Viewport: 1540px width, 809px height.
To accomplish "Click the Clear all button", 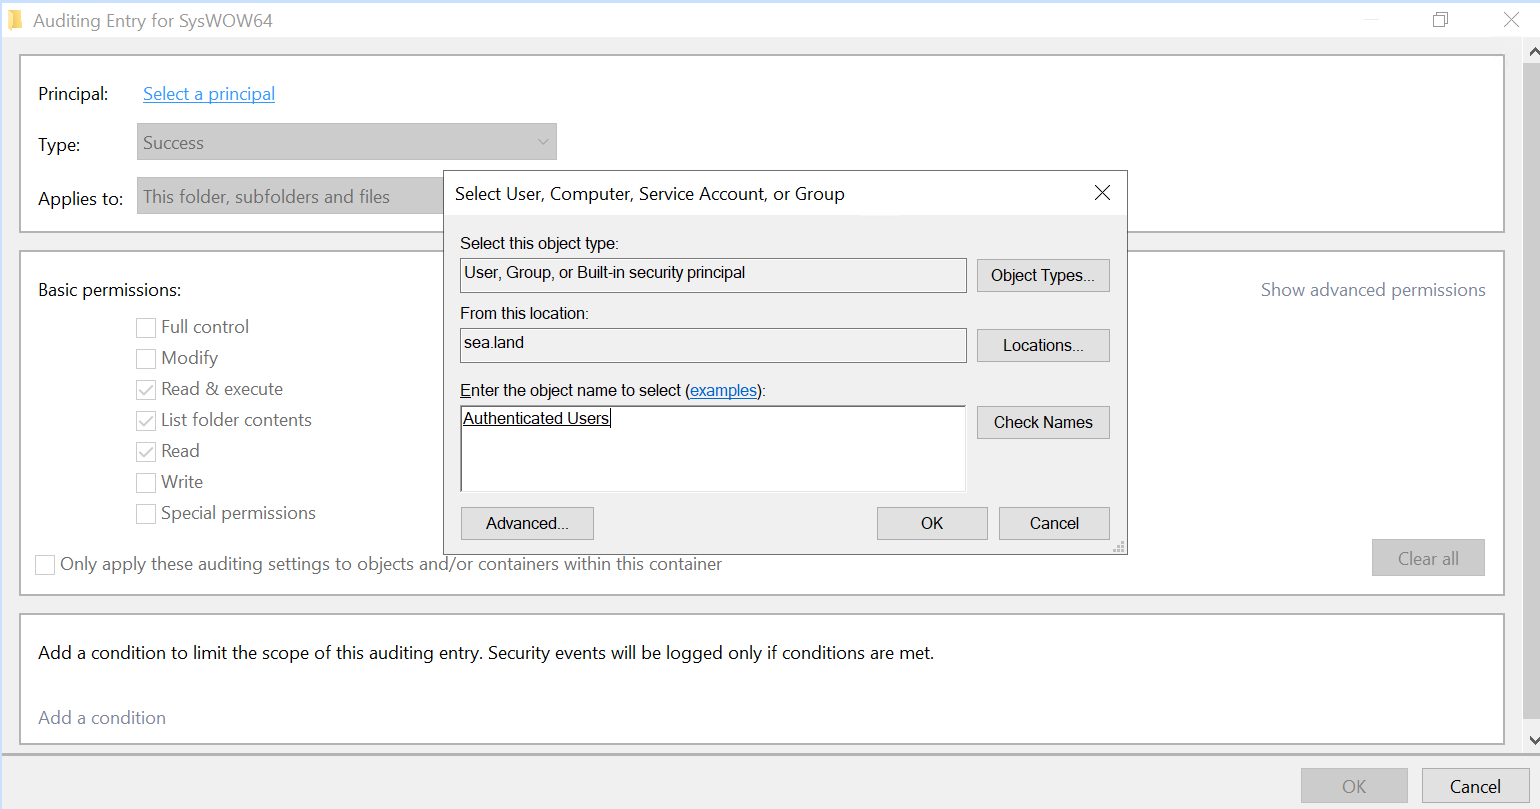I will (x=1428, y=557).
